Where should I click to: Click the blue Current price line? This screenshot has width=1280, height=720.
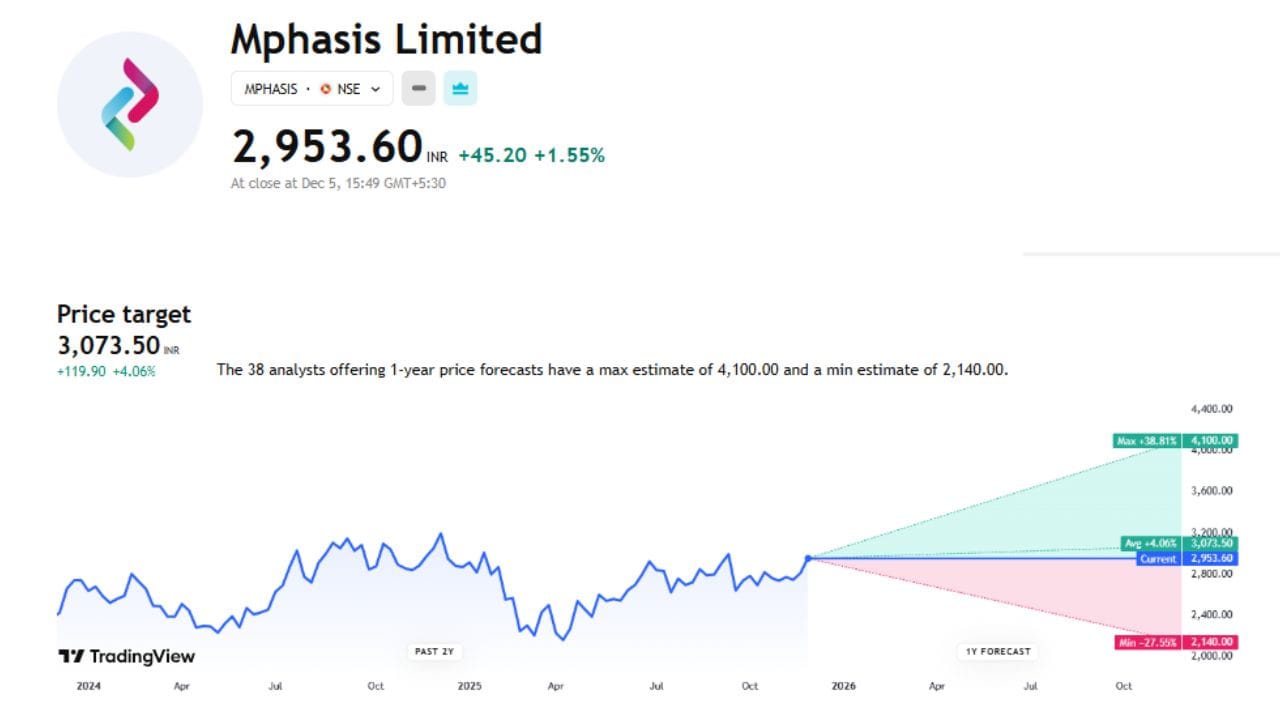click(x=950, y=558)
